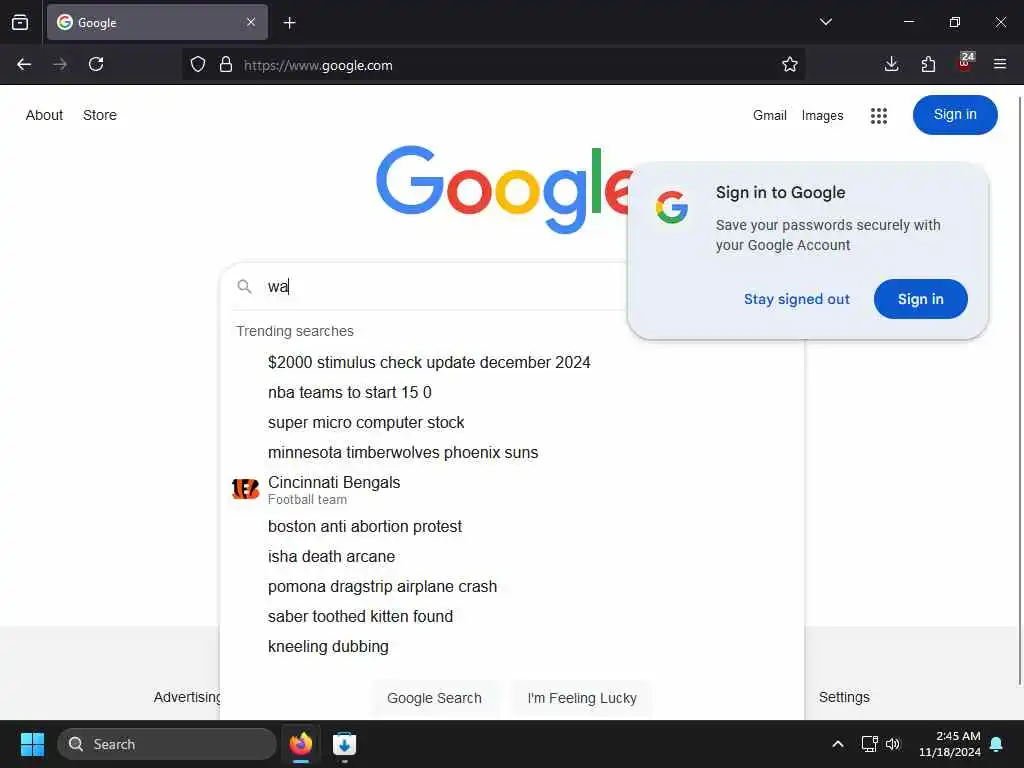Close the Google browser tab
Viewport: 1024px width, 768px height.
pos(251,22)
